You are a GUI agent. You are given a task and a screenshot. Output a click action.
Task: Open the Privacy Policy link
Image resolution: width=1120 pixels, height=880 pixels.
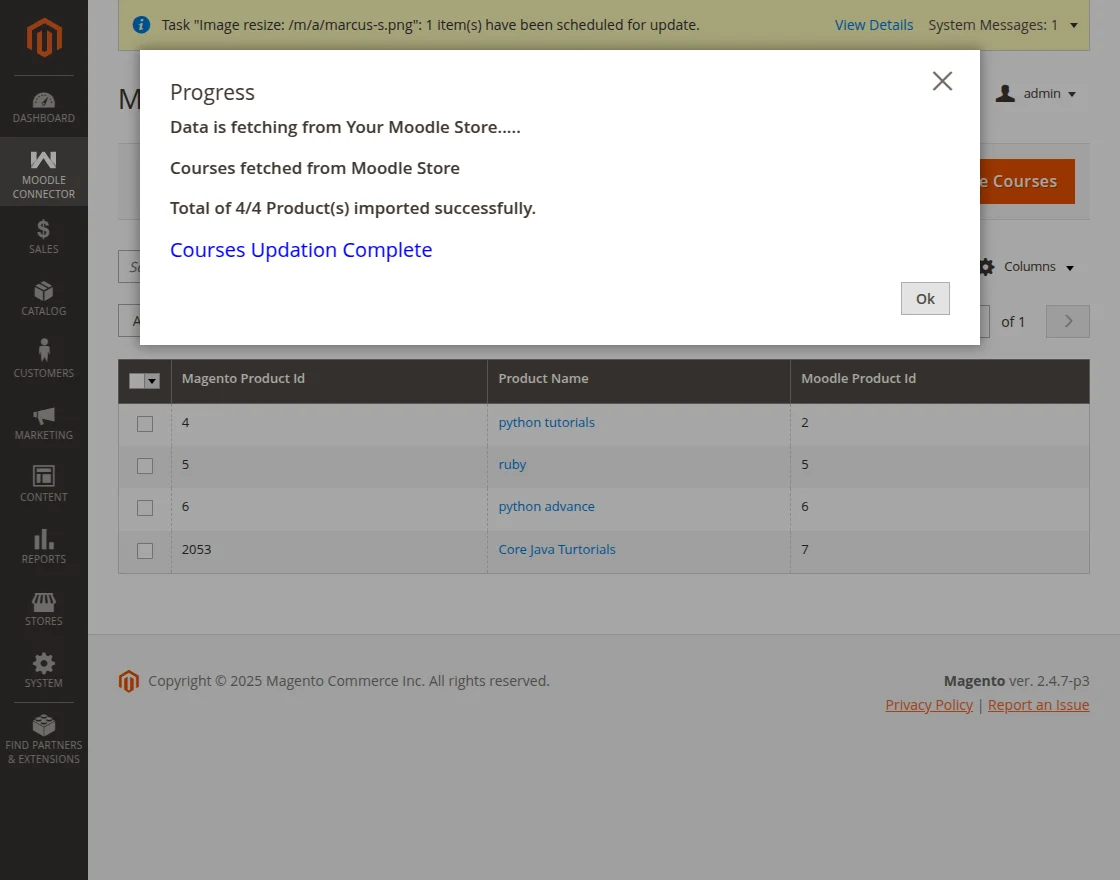929,705
